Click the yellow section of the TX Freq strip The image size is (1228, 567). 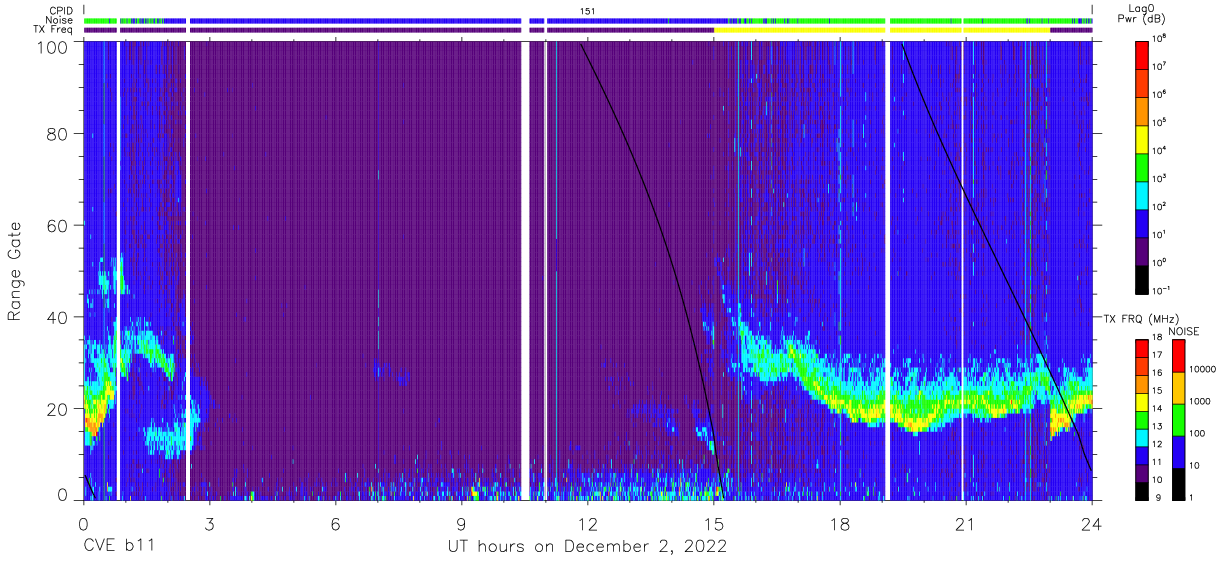[x=882, y=30]
